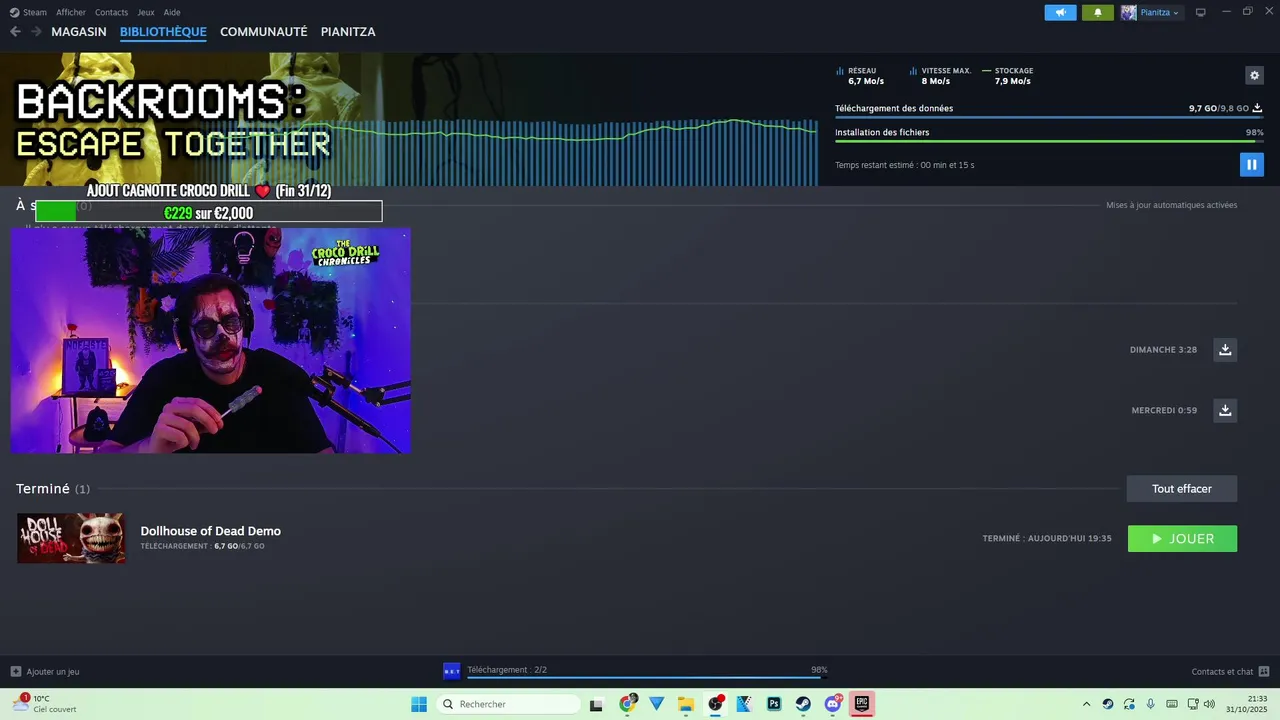Open the clock showing 21:33

(x=1248, y=704)
